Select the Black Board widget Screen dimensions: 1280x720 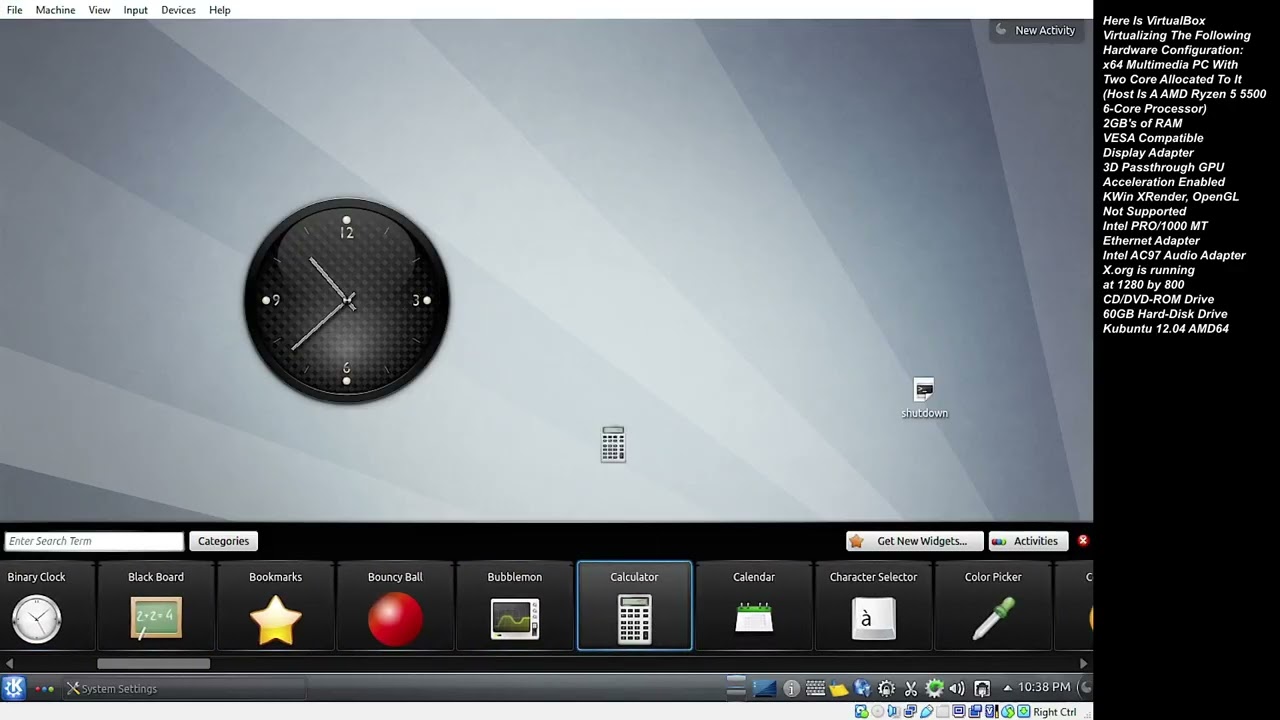click(x=156, y=607)
